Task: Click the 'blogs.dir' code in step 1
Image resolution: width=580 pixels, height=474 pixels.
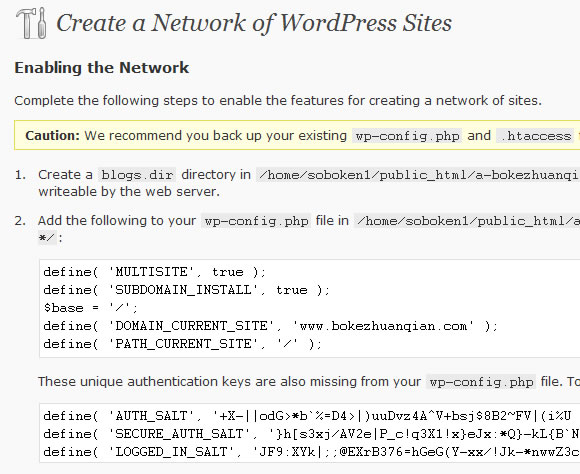Action: [137, 175]
